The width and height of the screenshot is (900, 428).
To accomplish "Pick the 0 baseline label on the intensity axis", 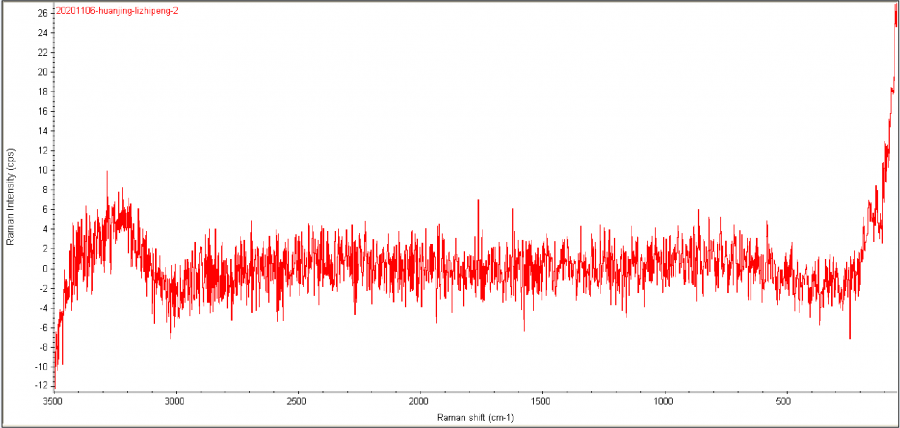I will point(45,269).
